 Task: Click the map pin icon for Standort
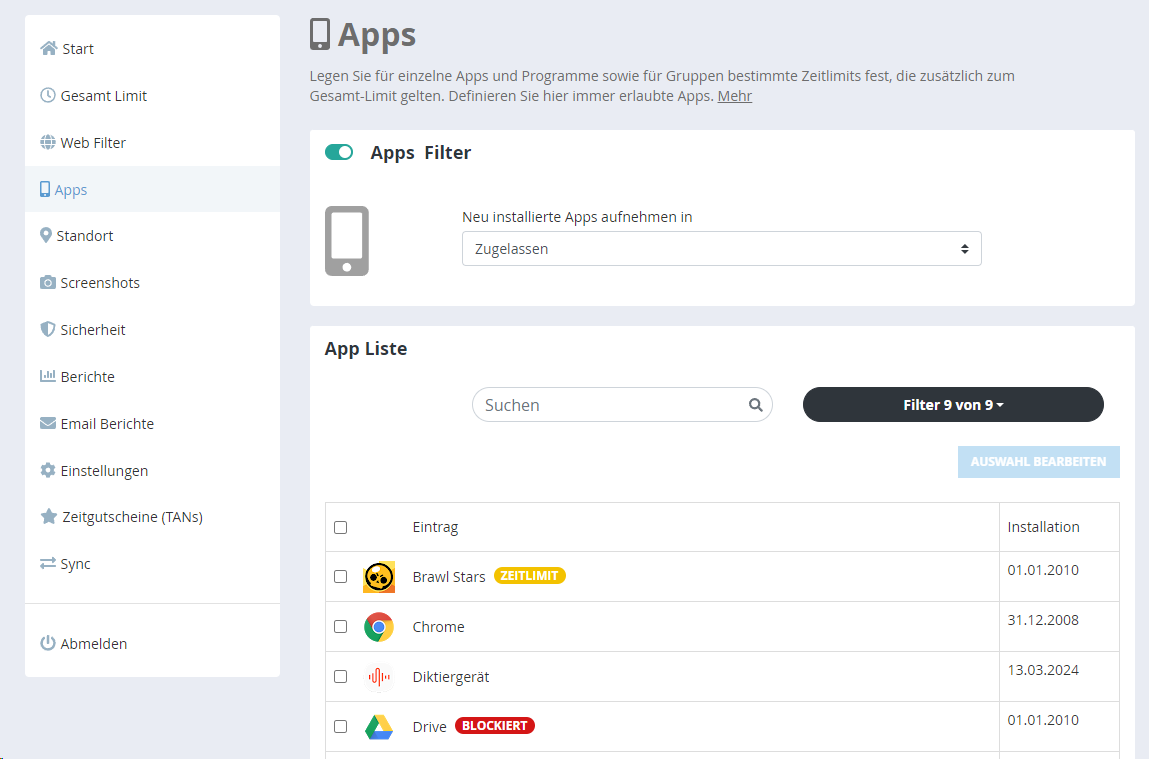pos(45,235)
